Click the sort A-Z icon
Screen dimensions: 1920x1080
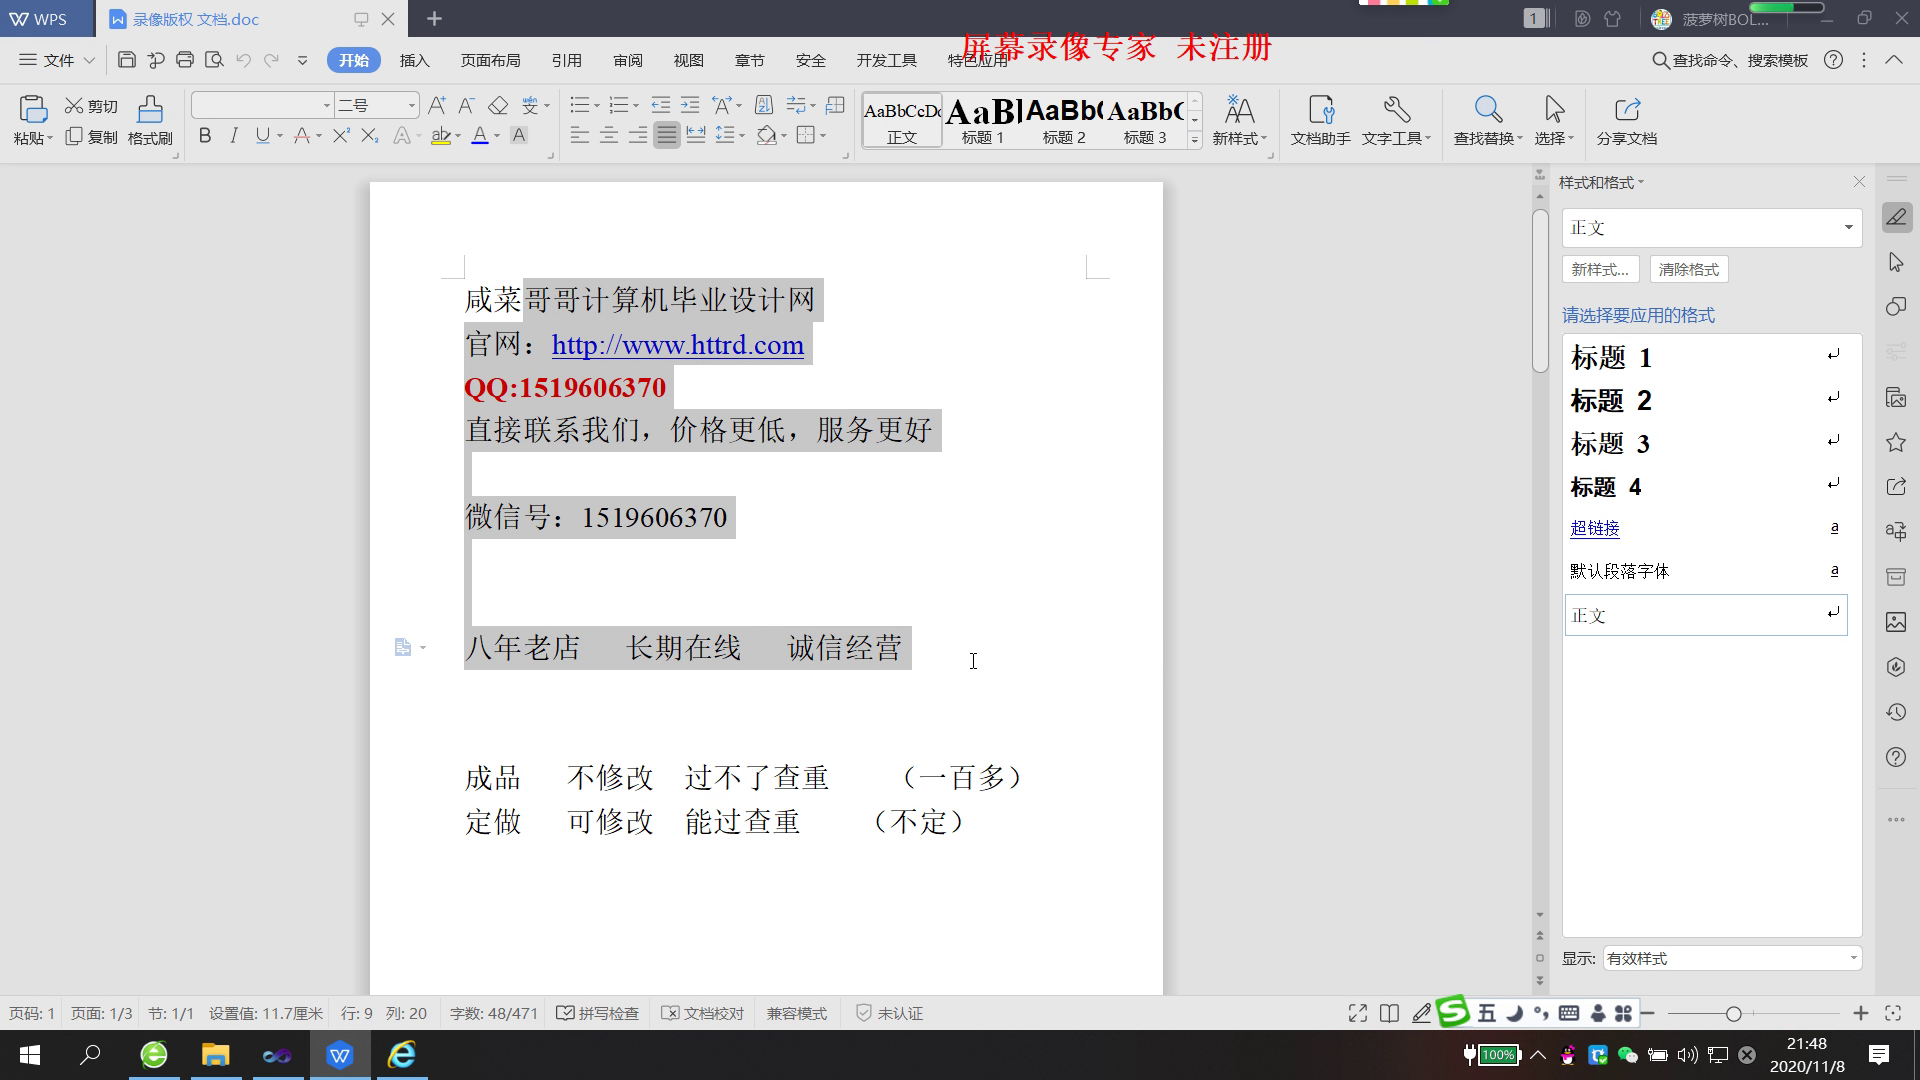(763, 105)
